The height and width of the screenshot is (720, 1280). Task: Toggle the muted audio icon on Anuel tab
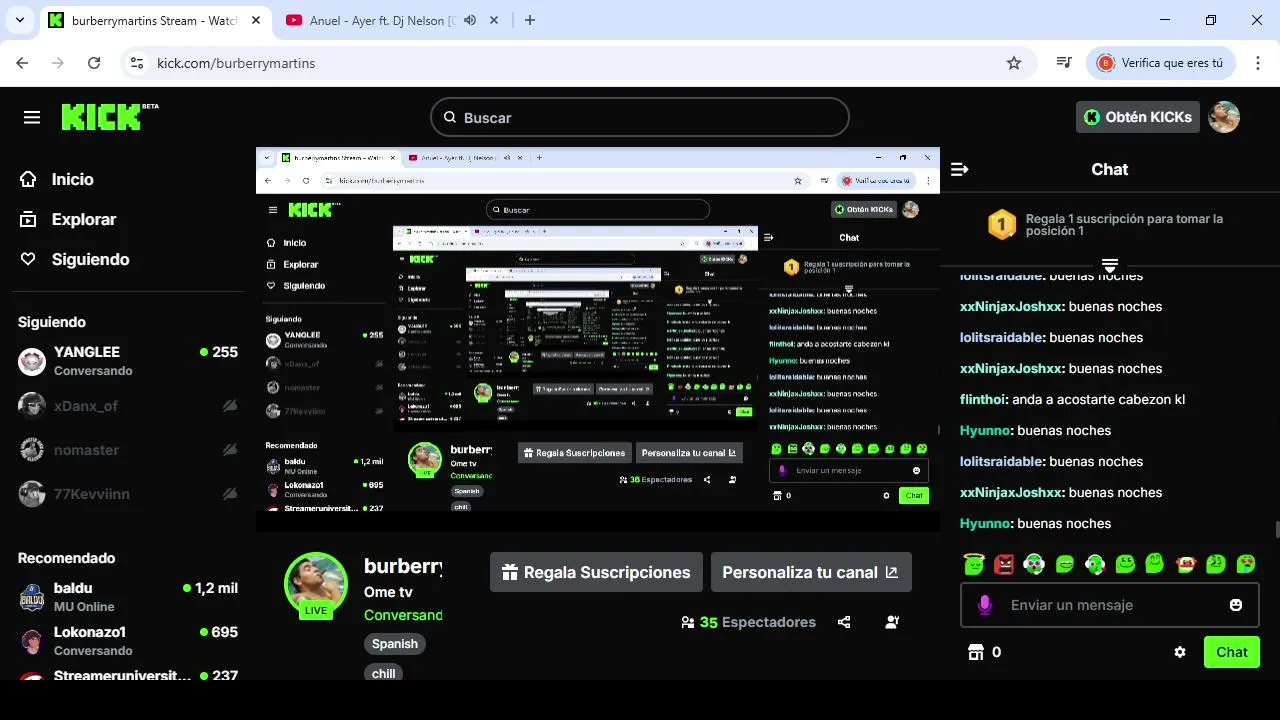coord(470,20)
